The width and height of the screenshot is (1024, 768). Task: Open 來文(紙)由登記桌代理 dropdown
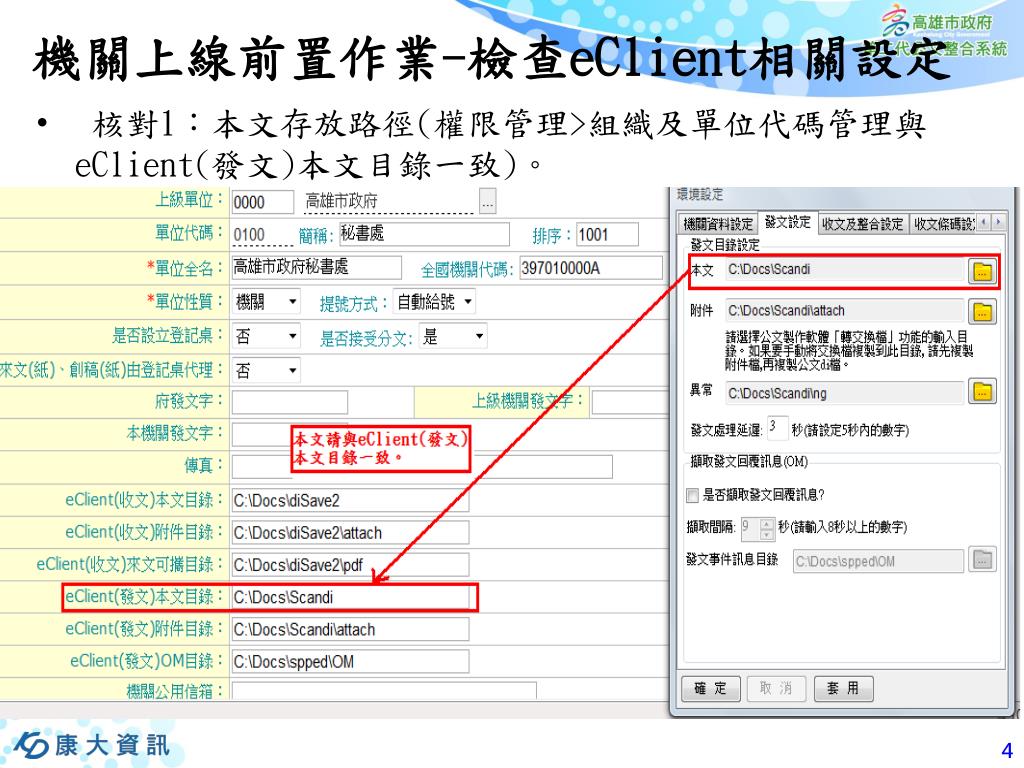(x=266, y=371)
